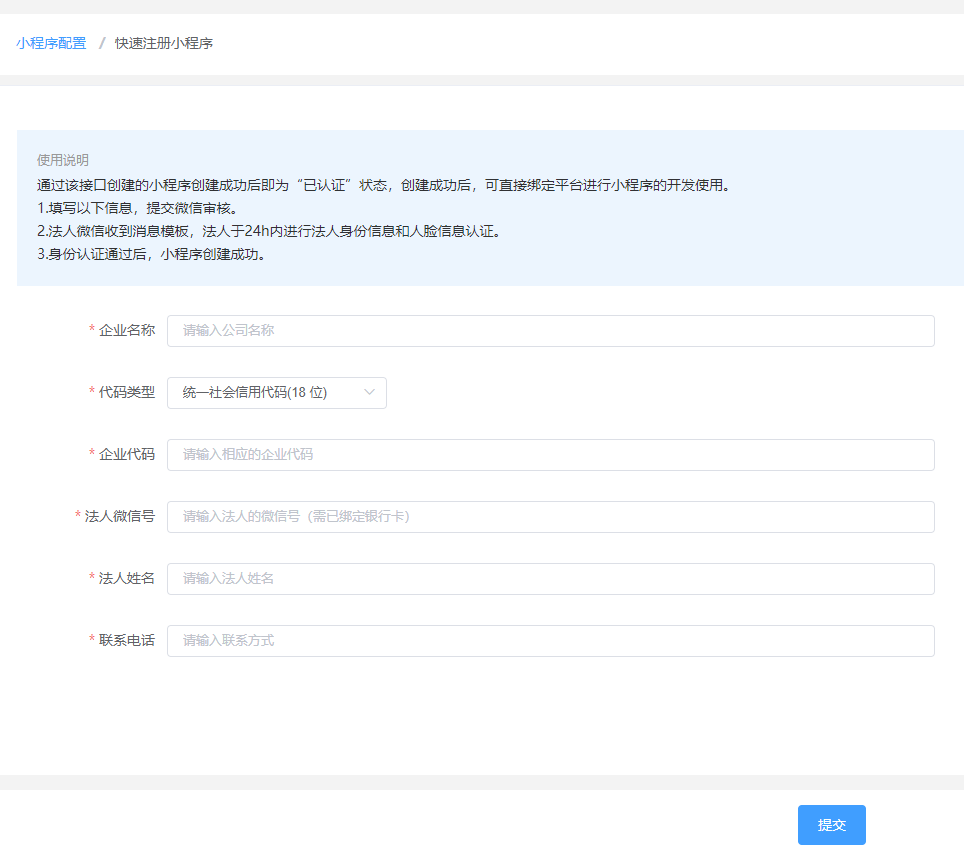Click the 代码类型 field label
This screenshot has height=846, width=964.
[126, 393]
